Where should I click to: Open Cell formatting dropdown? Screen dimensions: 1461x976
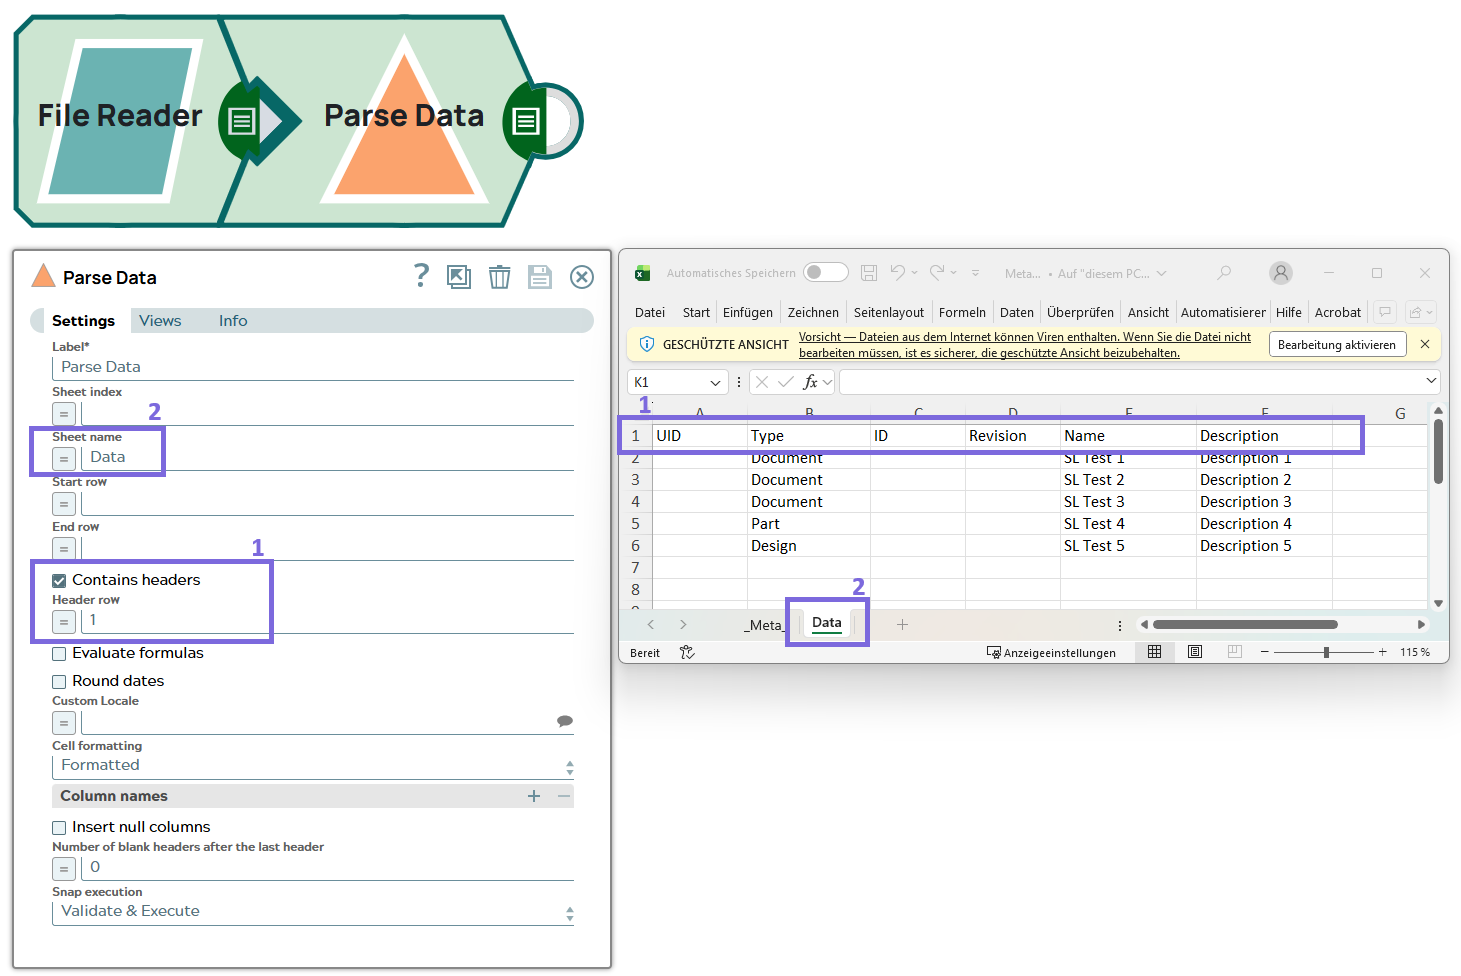pos(313,766)
